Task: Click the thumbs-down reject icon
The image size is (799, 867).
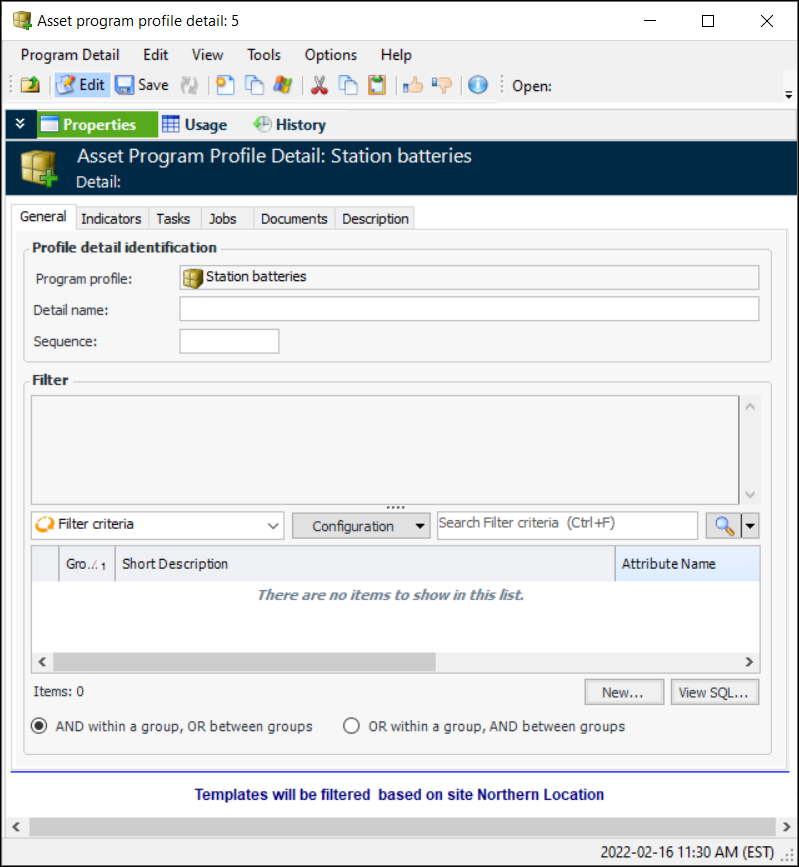Action: 442,85
